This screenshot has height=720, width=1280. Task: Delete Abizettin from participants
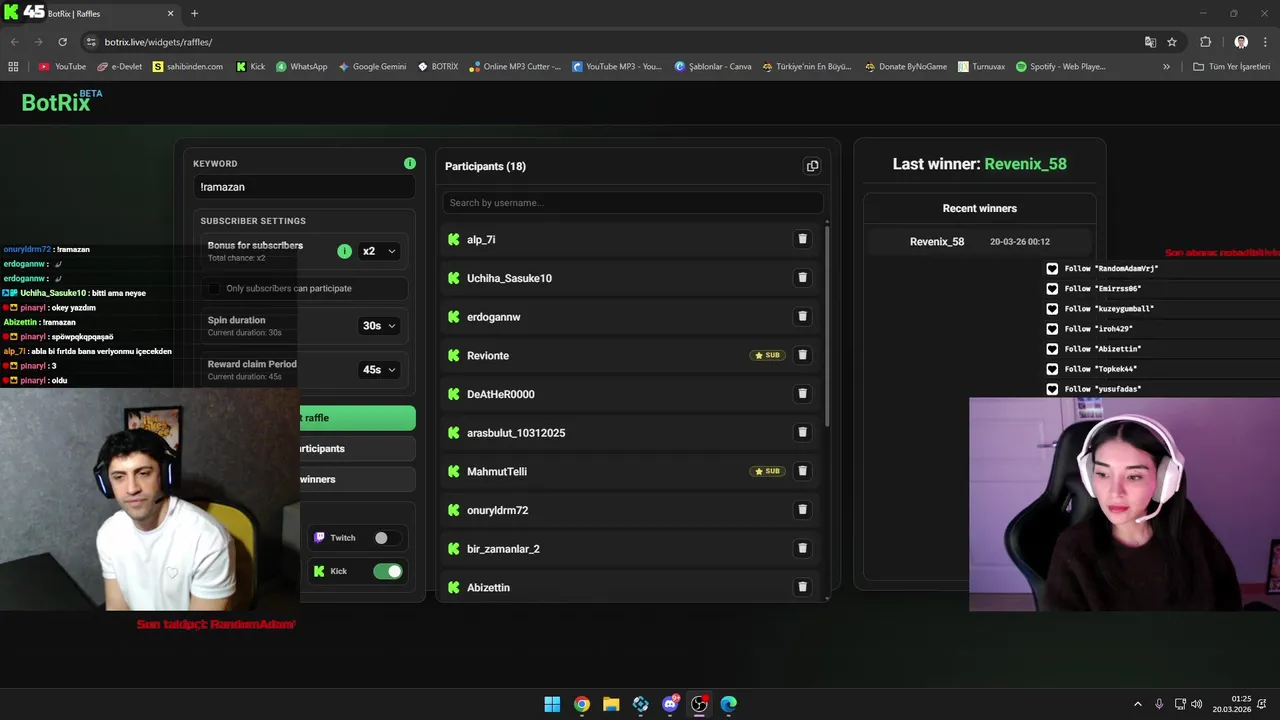click(802, 587)
